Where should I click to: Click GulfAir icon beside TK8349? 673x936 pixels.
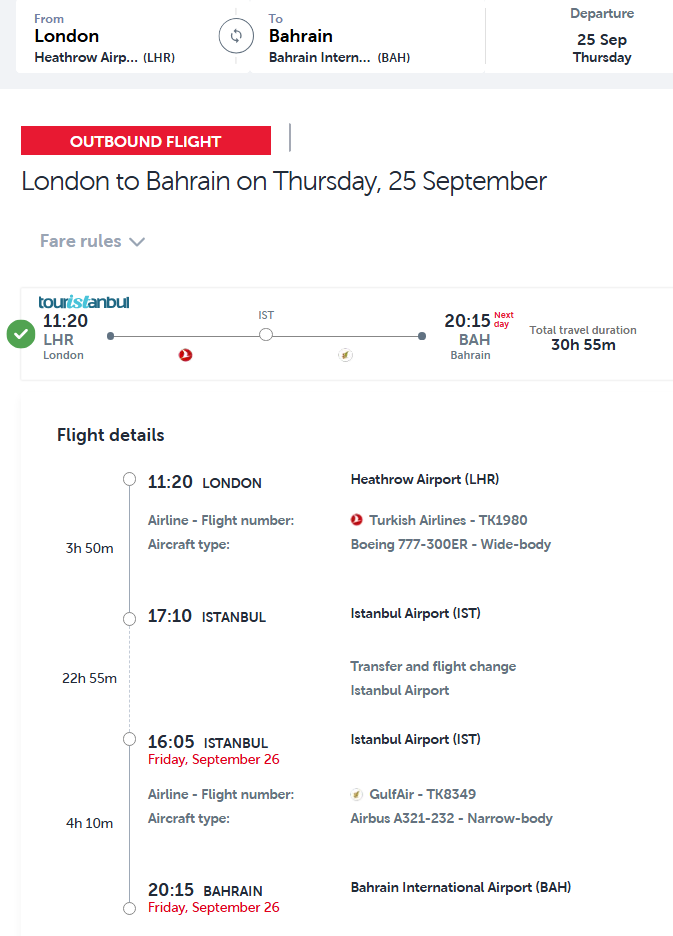point(357,795)
